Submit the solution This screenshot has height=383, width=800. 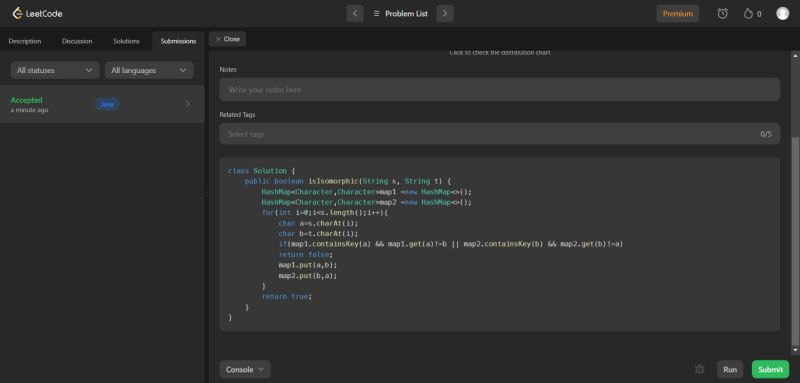click(x=770, y=369)
